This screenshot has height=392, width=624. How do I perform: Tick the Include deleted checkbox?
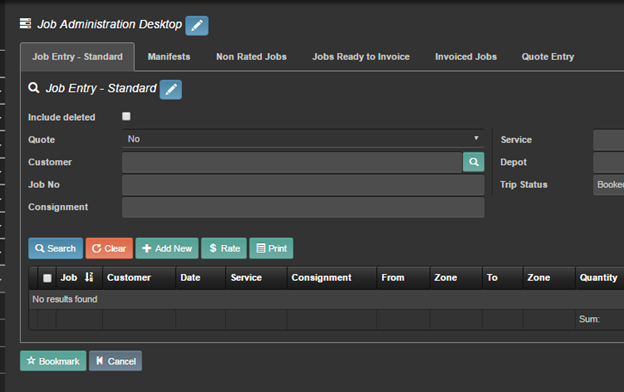126,116
